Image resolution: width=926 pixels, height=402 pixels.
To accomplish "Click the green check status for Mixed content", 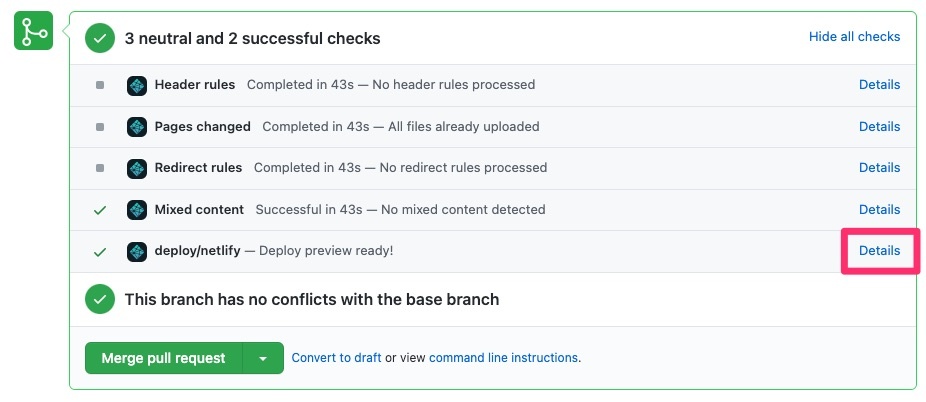I will (100, 210).
